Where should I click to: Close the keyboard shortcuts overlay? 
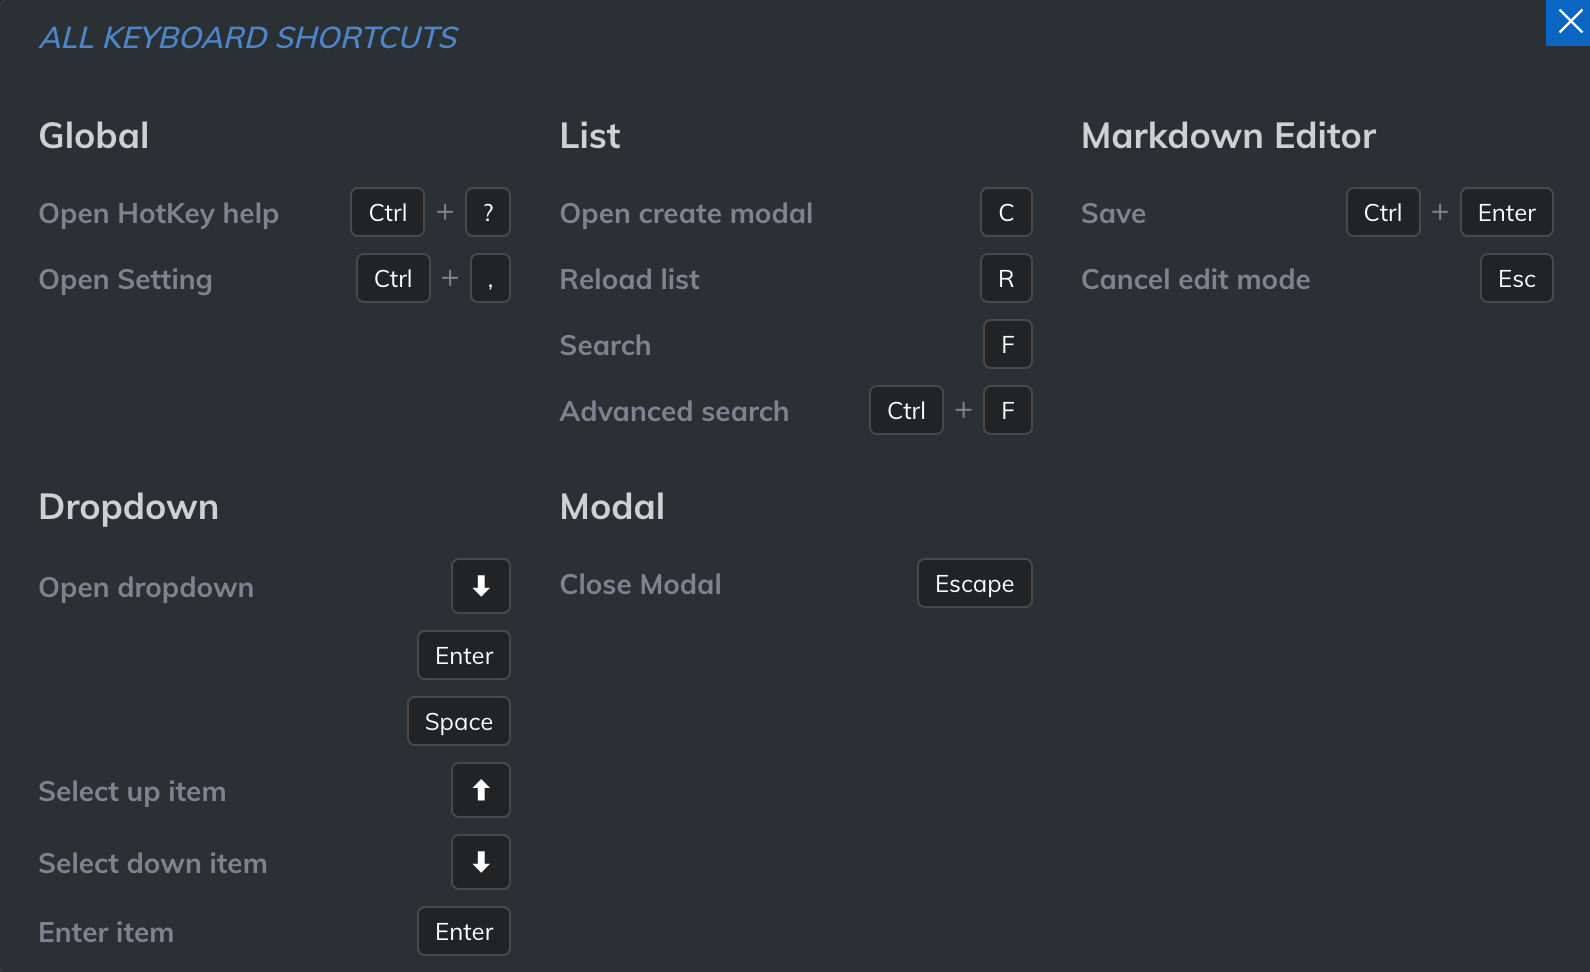point(1569,22)
